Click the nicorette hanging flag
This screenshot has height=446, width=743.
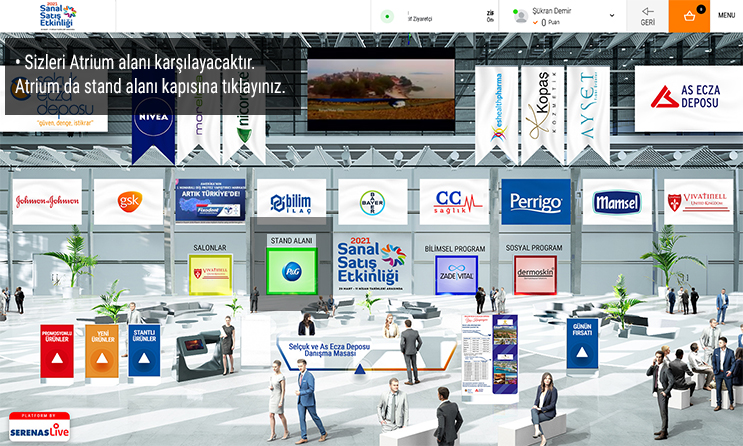point(244,117)
